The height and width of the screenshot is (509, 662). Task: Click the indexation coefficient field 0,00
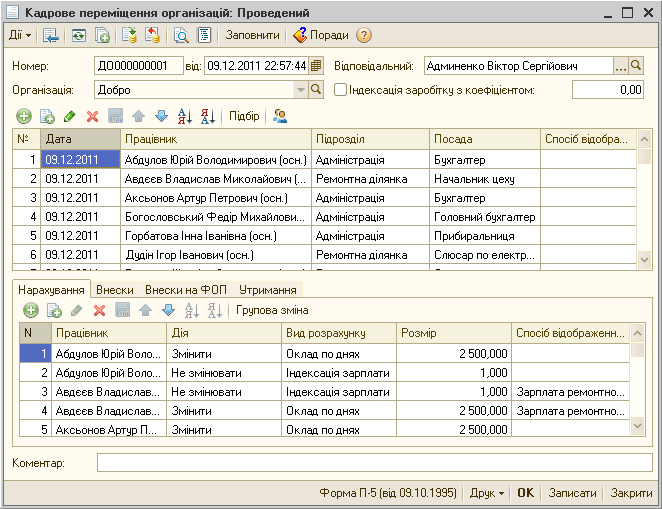tap(608, 90)
